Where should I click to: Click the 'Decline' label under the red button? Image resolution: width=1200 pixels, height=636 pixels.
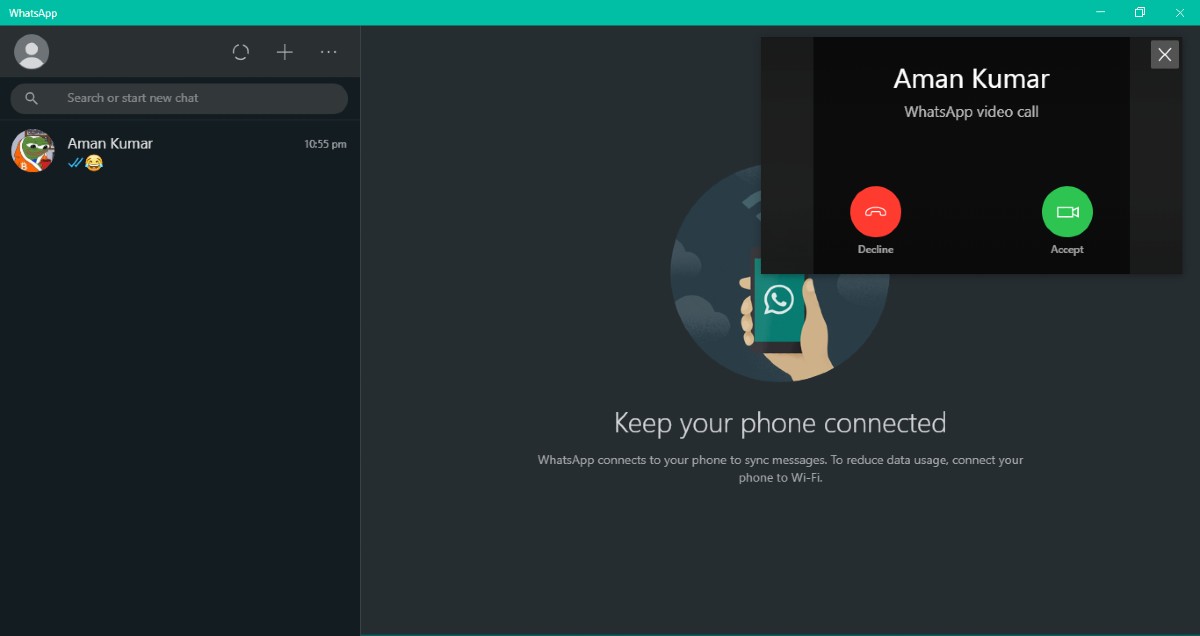875,249
